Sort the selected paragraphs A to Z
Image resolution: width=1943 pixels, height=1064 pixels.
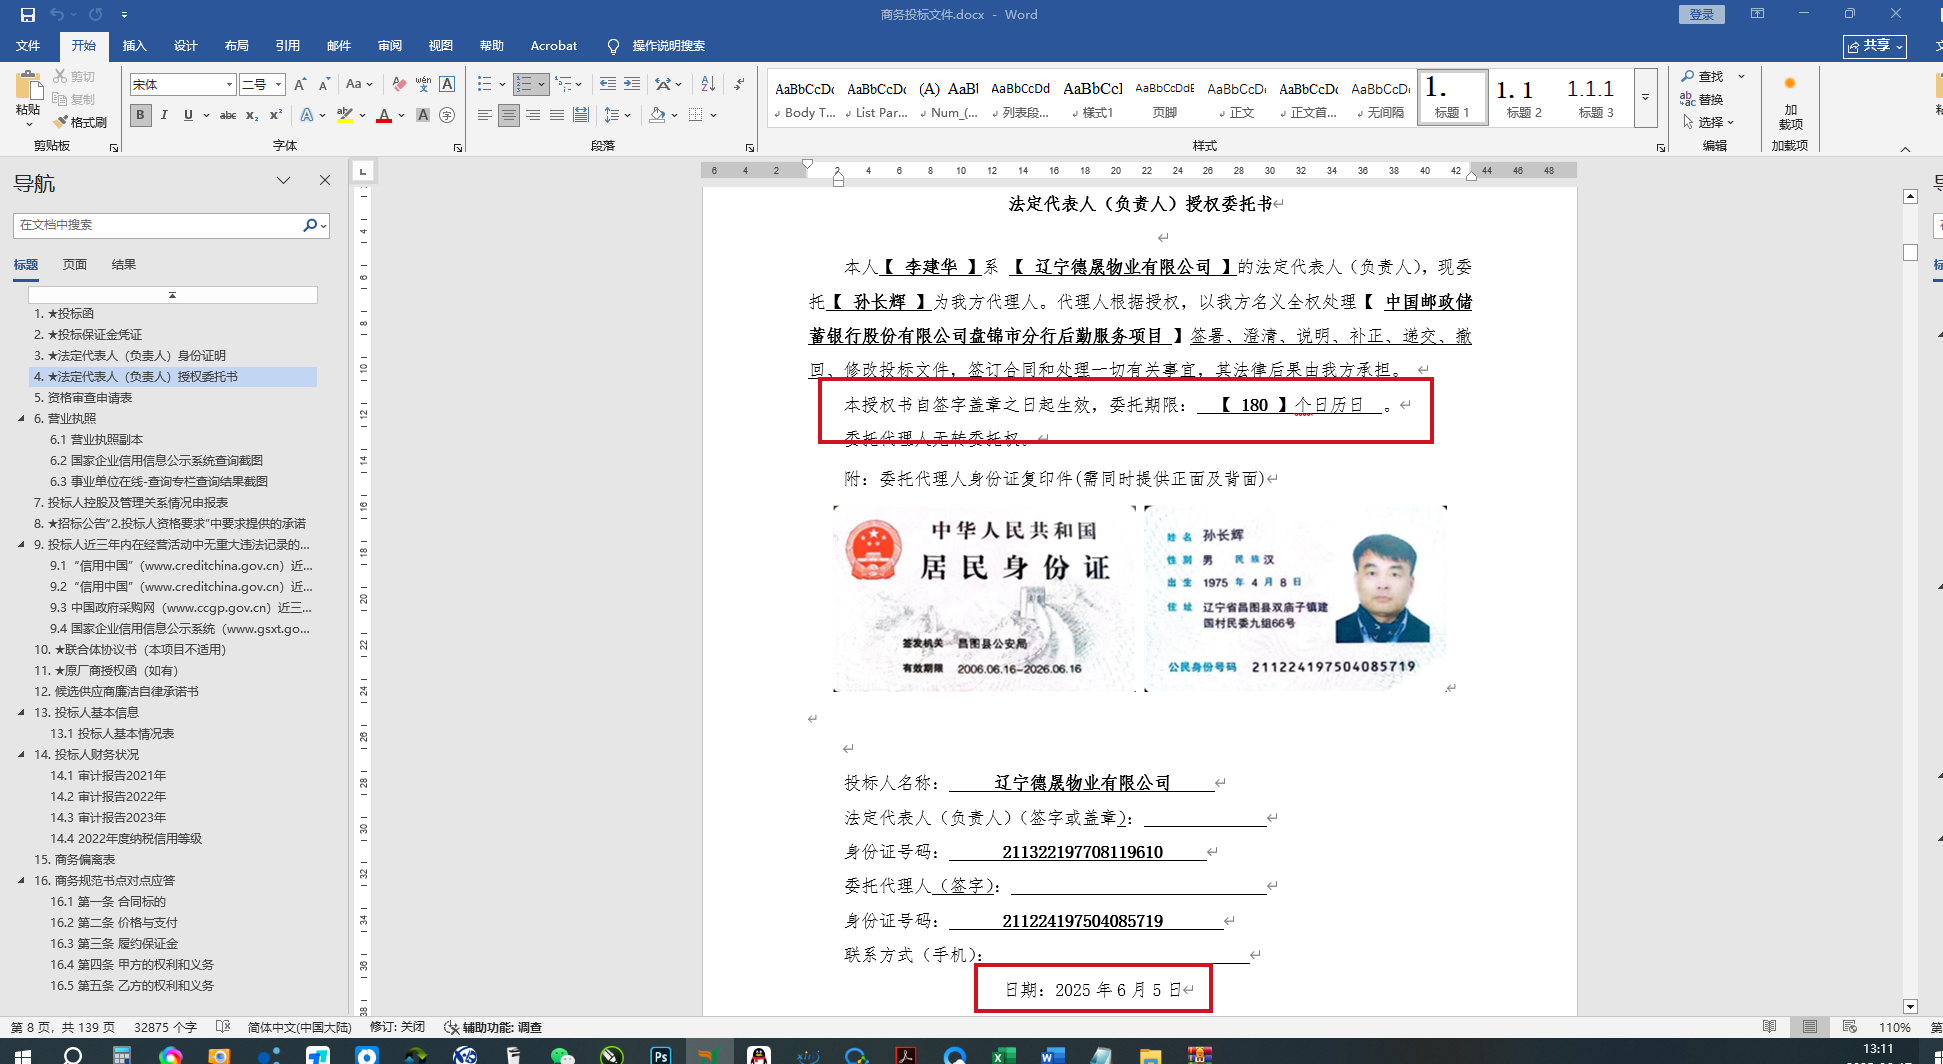click(708, 85)
